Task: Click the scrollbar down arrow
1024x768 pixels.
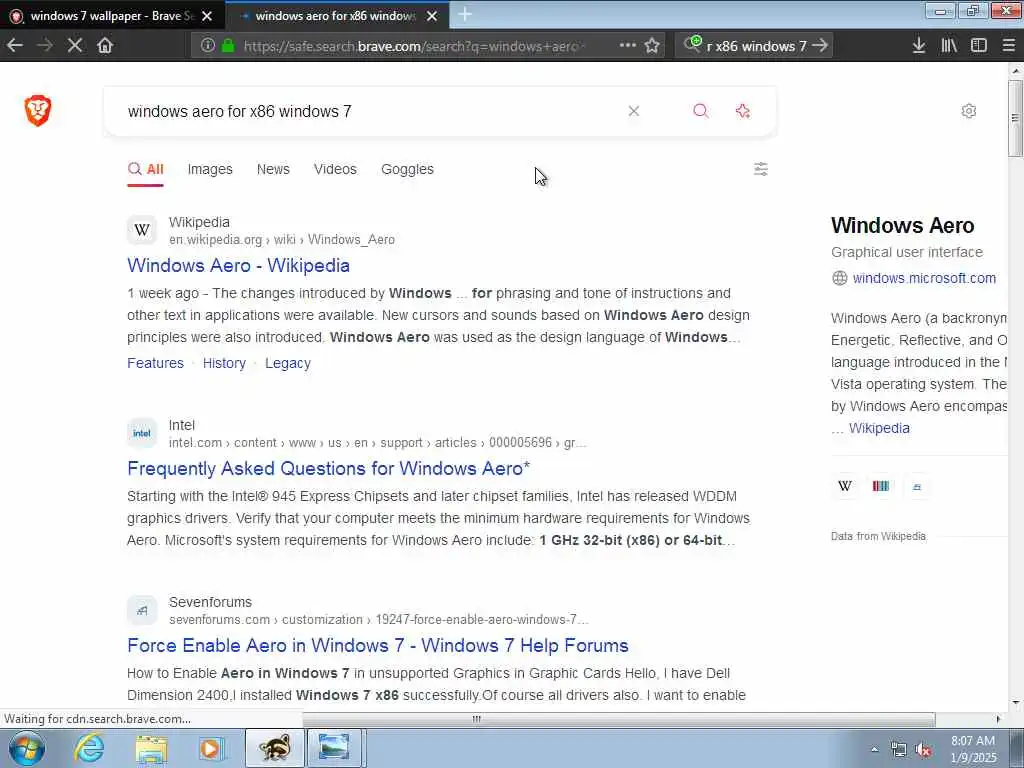Action: pyautogui.click(x=1016, y=703)
